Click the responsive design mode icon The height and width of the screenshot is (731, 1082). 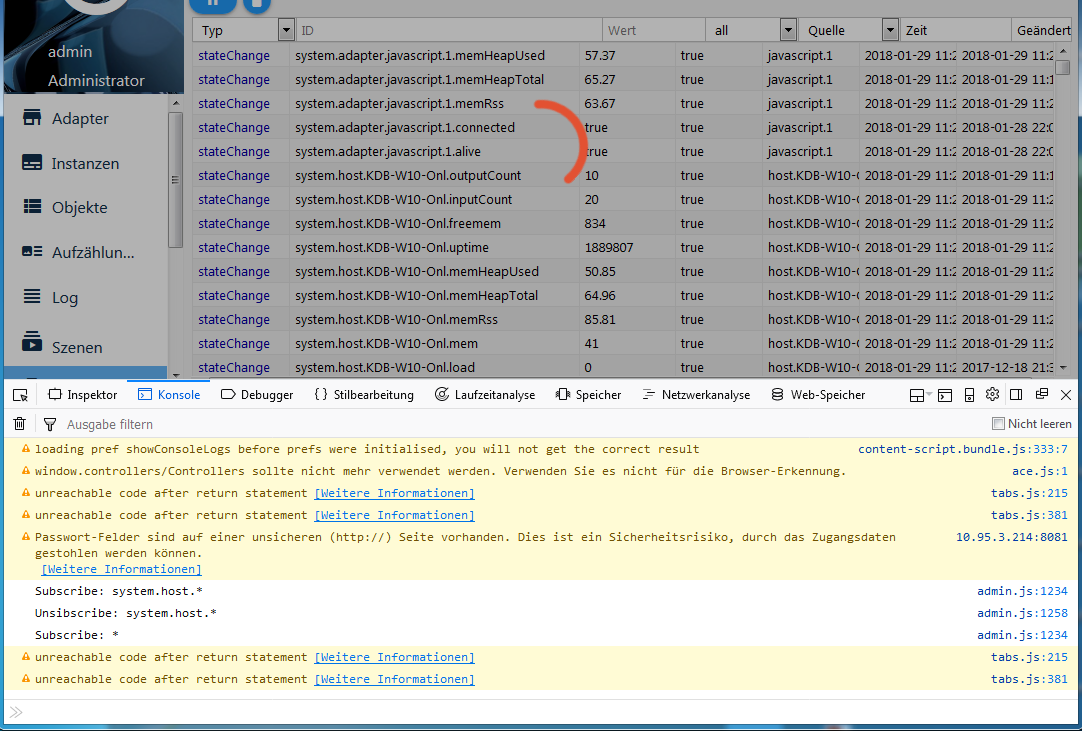pyautogui.click(x=968, y=395)
